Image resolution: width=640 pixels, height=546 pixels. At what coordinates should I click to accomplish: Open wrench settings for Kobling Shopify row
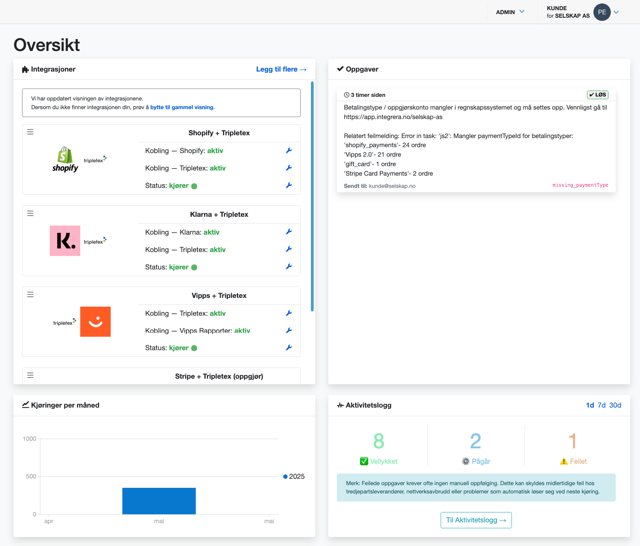289,151
